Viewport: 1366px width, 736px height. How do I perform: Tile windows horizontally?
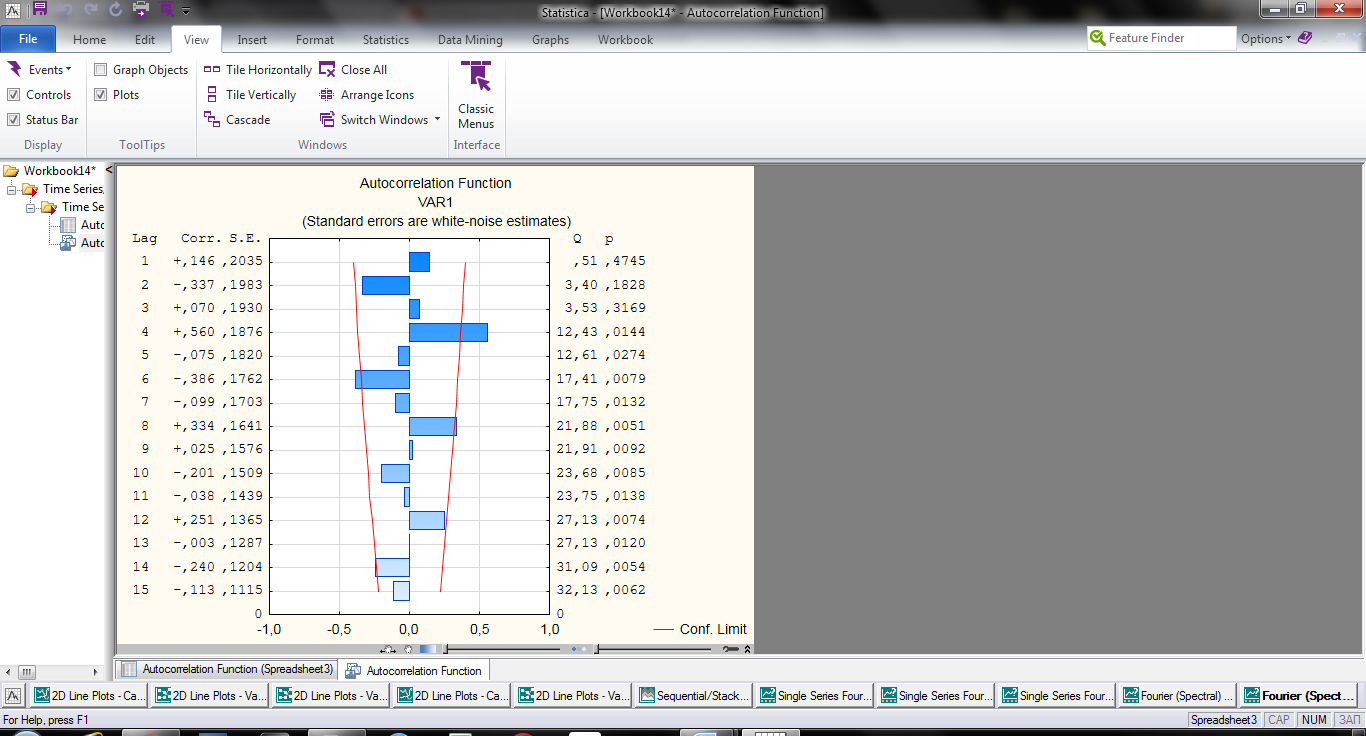[x=258, y=70]
